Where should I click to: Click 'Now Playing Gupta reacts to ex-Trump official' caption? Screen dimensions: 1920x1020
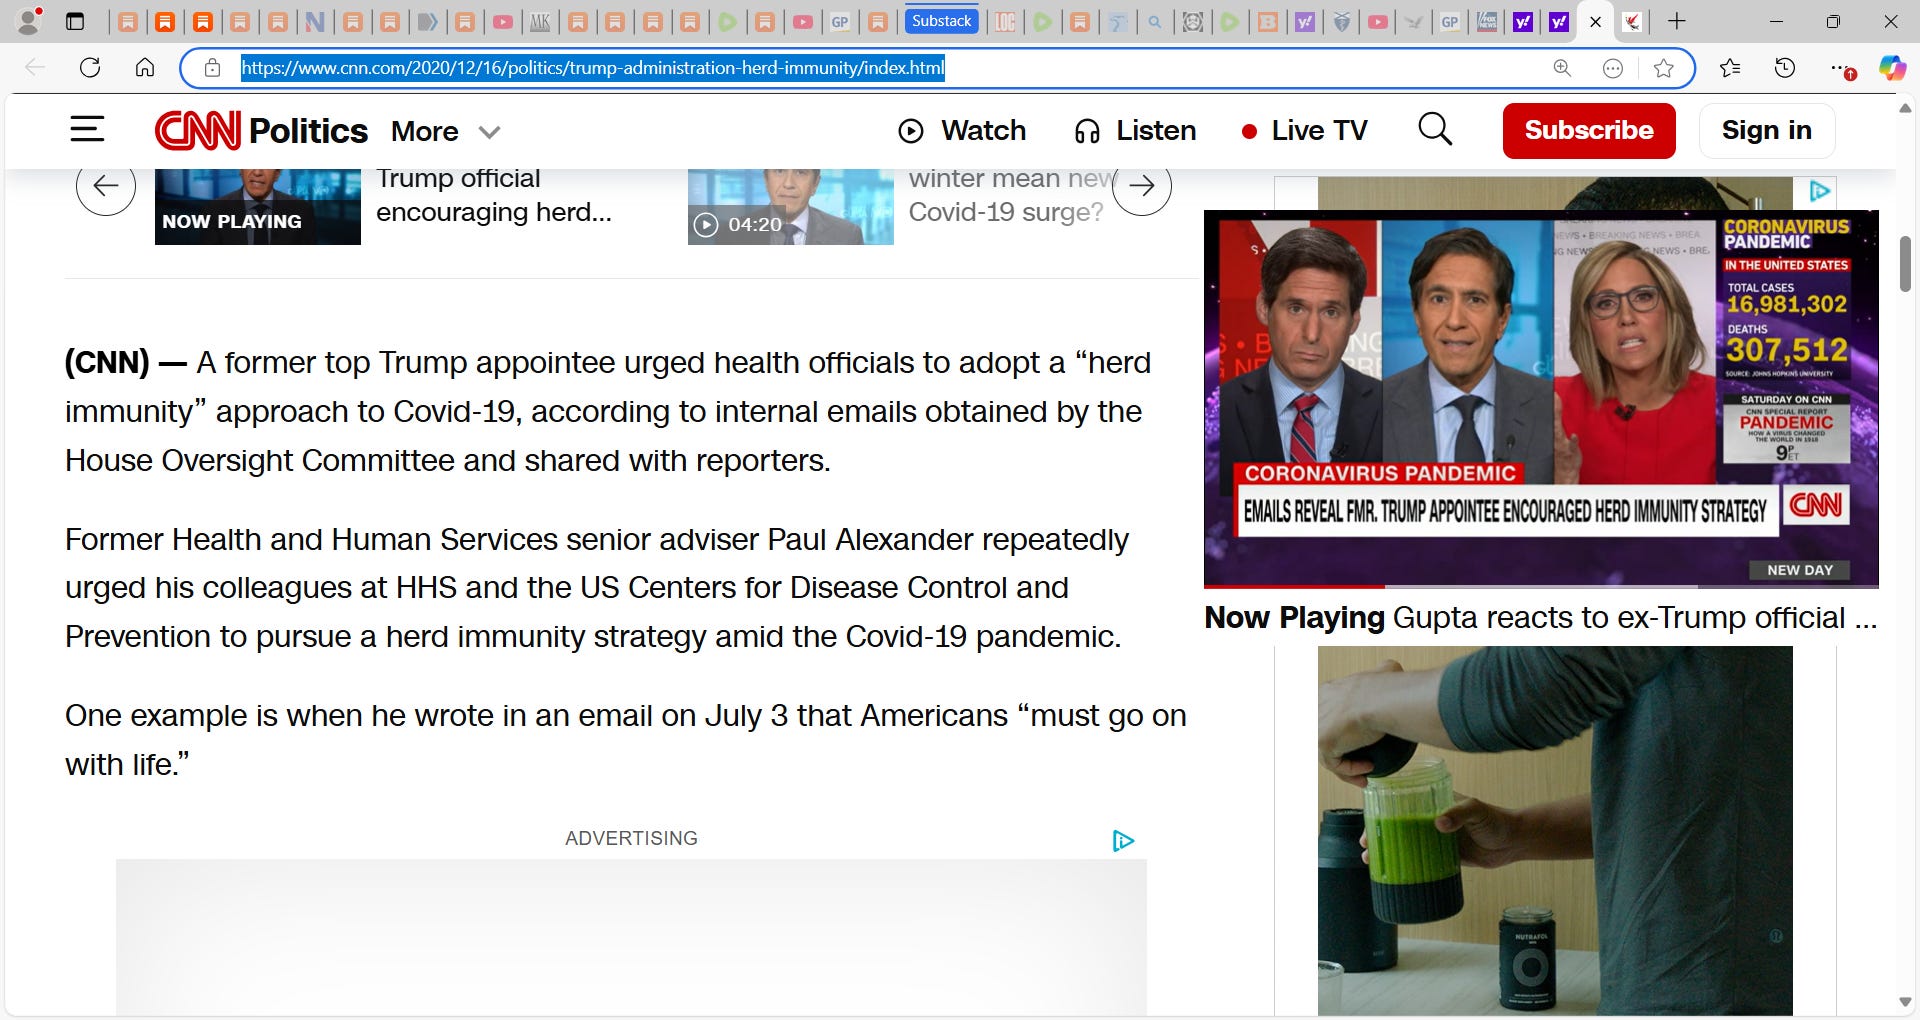pos(1541,618)
